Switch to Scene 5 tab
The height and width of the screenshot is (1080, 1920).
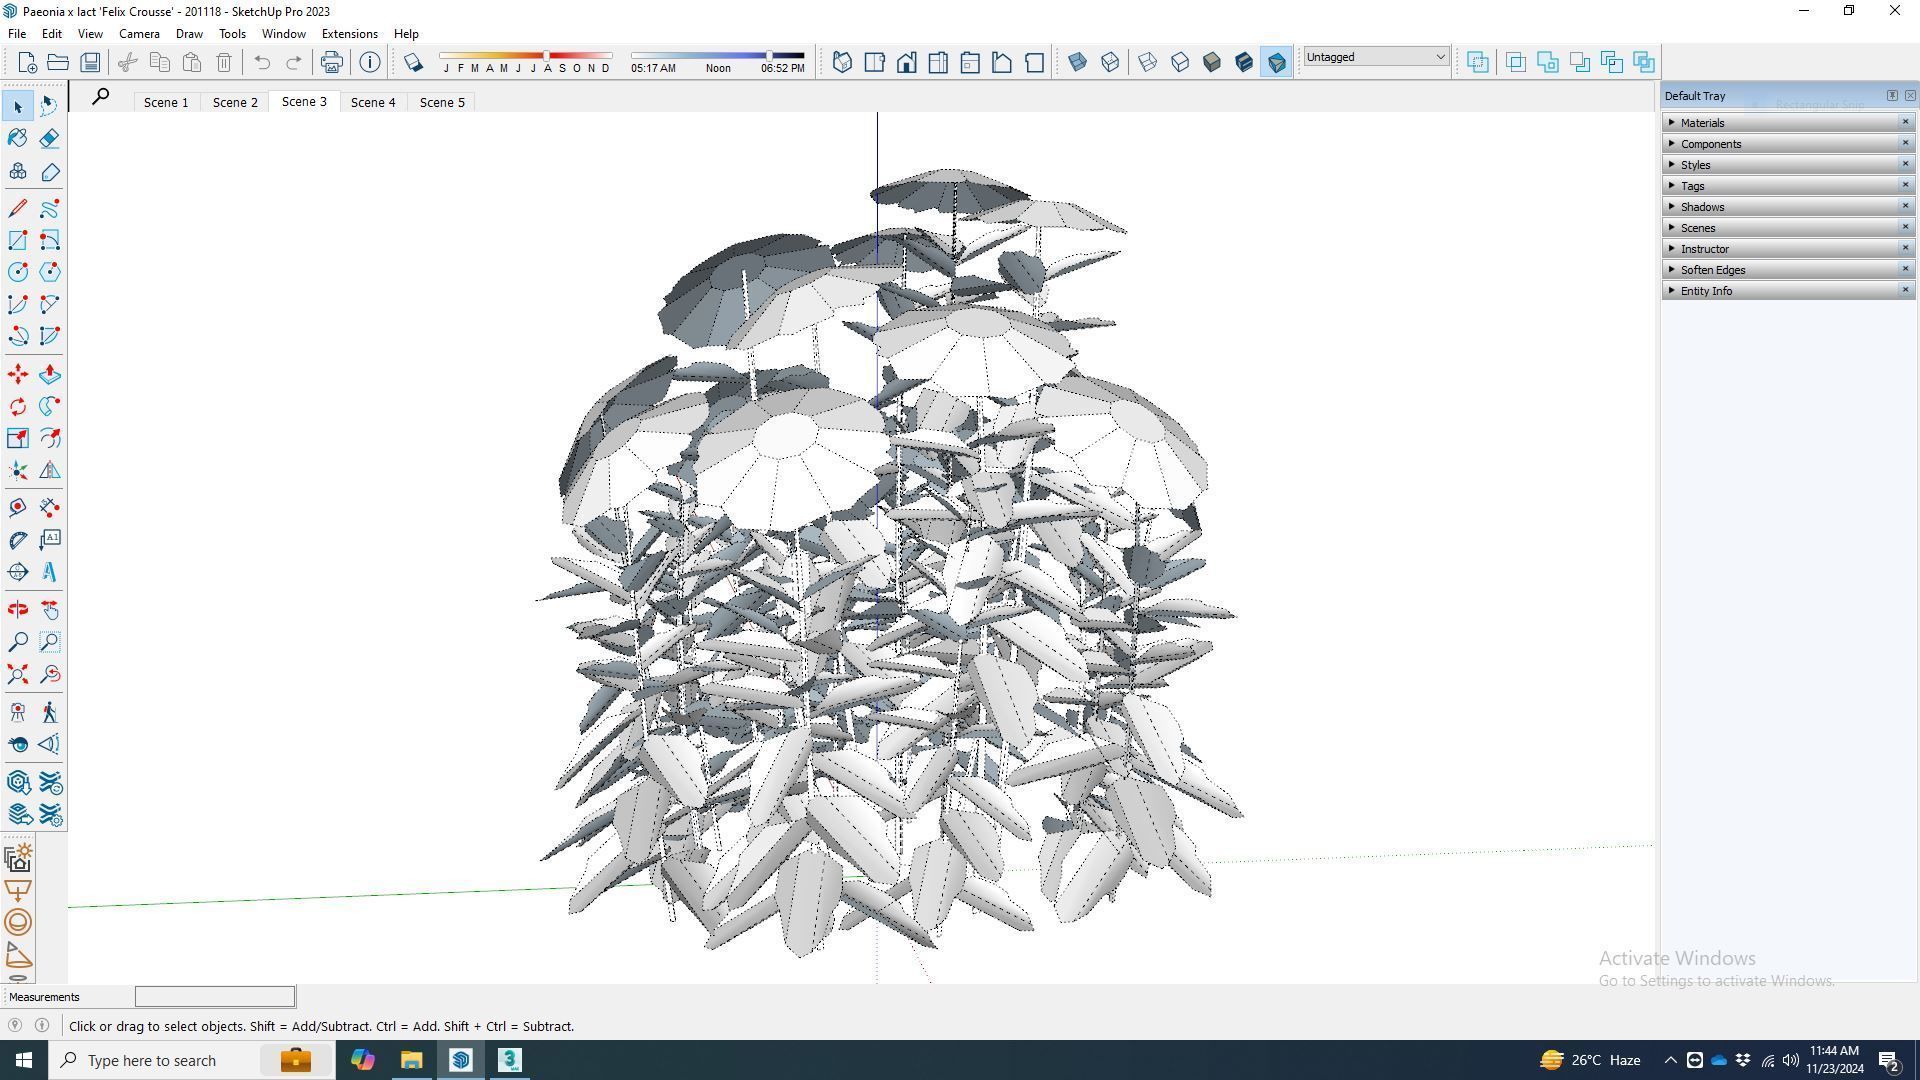[x=442, y=102]
